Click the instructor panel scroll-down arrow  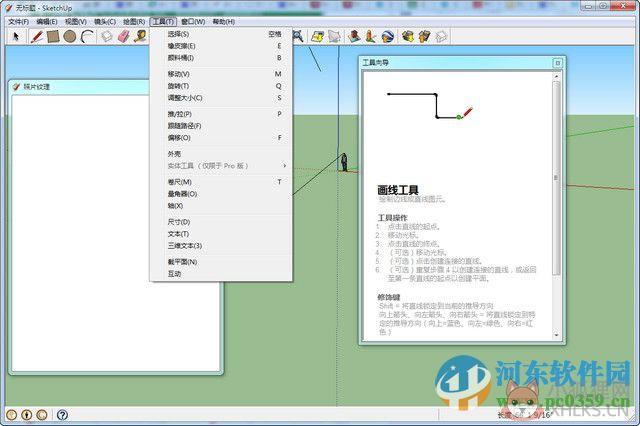coord(556,335)
